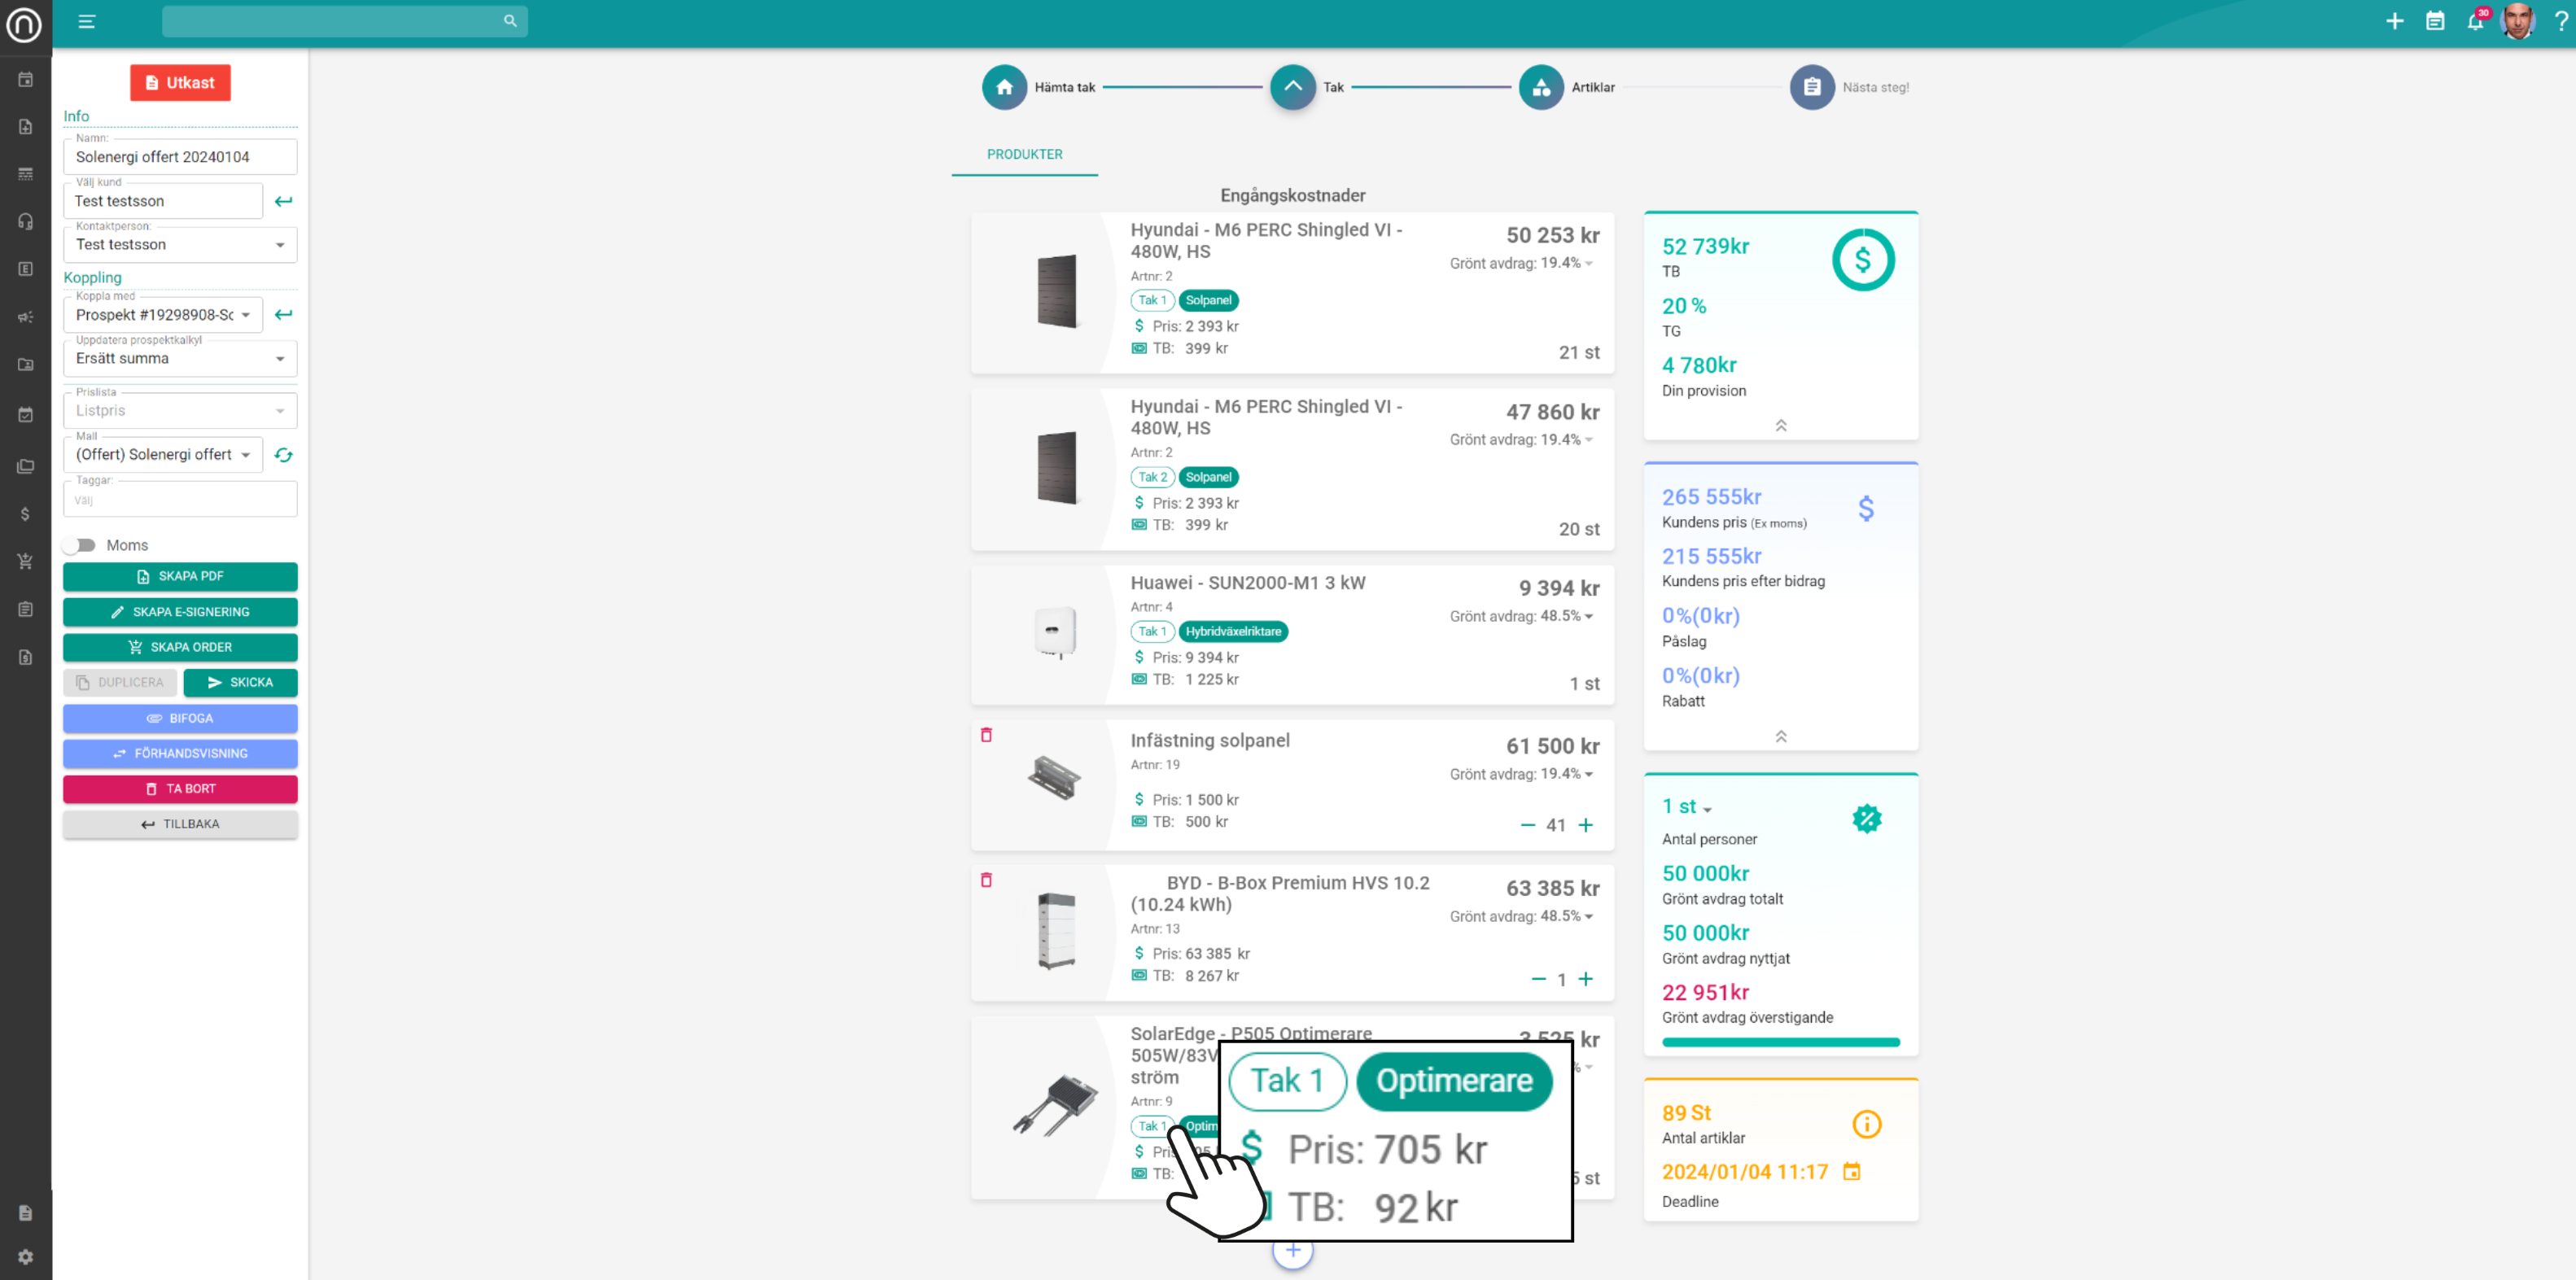Click the TA BORT button
Screen dimensions: 2576x1280
pos(180,789)
